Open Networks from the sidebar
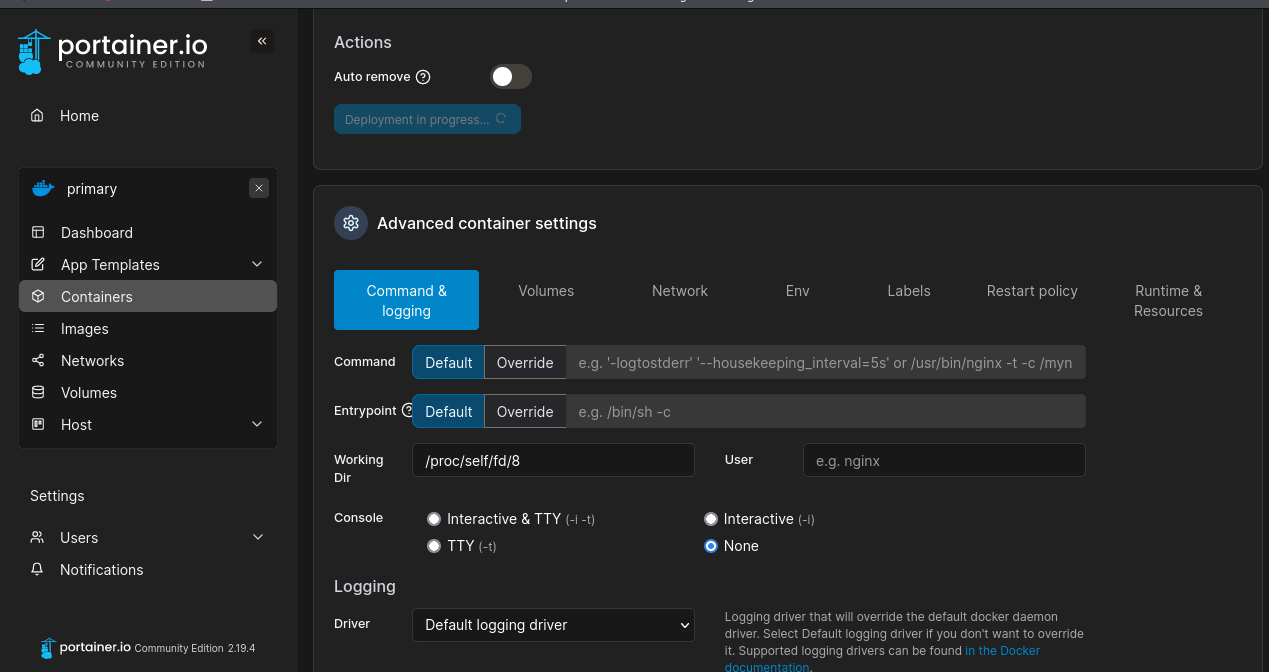The height and width of the screenshot is (672, 1269). [x=92, y=361]
